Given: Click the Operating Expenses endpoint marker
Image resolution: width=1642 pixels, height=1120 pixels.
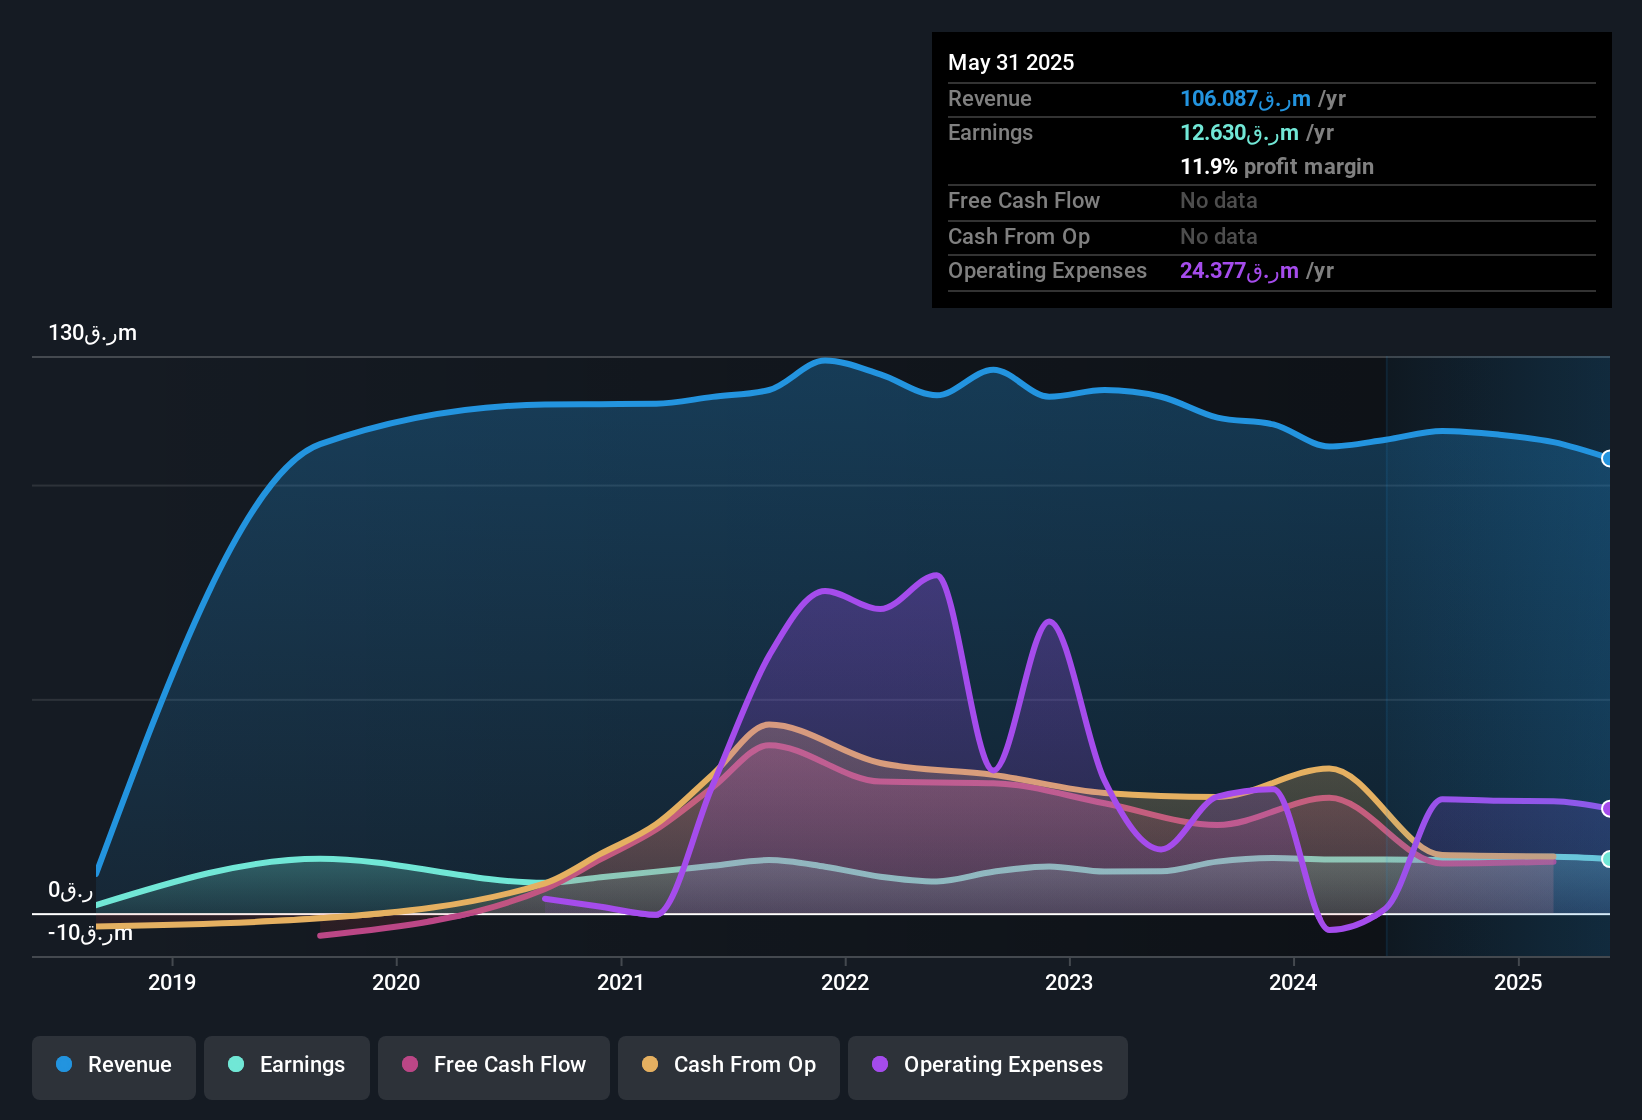Looking at the screenshot, I should [x=1607, y=808].
